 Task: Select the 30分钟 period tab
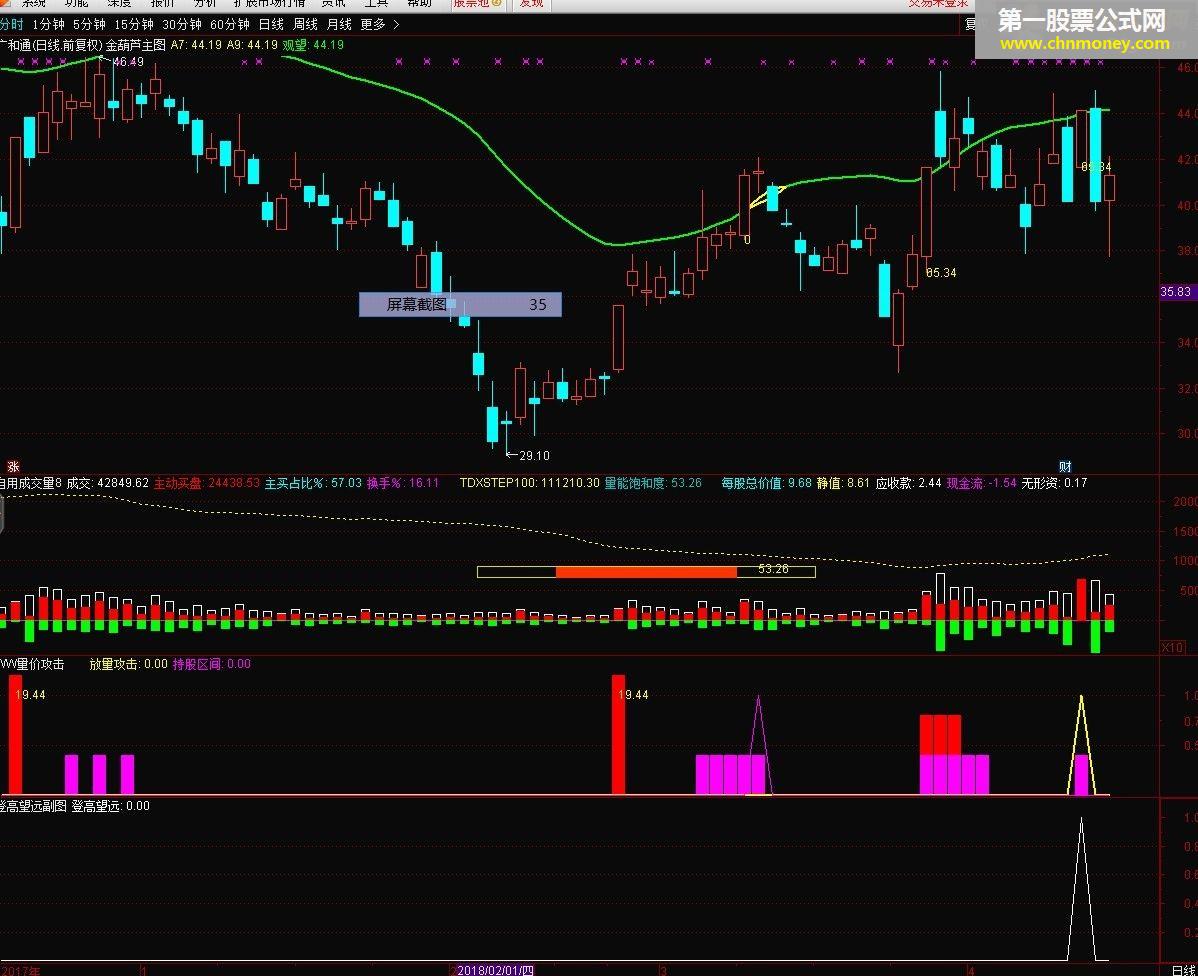(182, 24)
